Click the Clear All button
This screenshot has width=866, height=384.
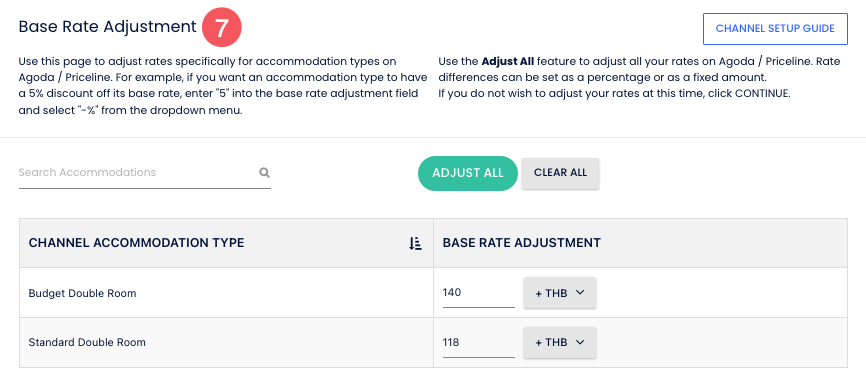point(560,173)
